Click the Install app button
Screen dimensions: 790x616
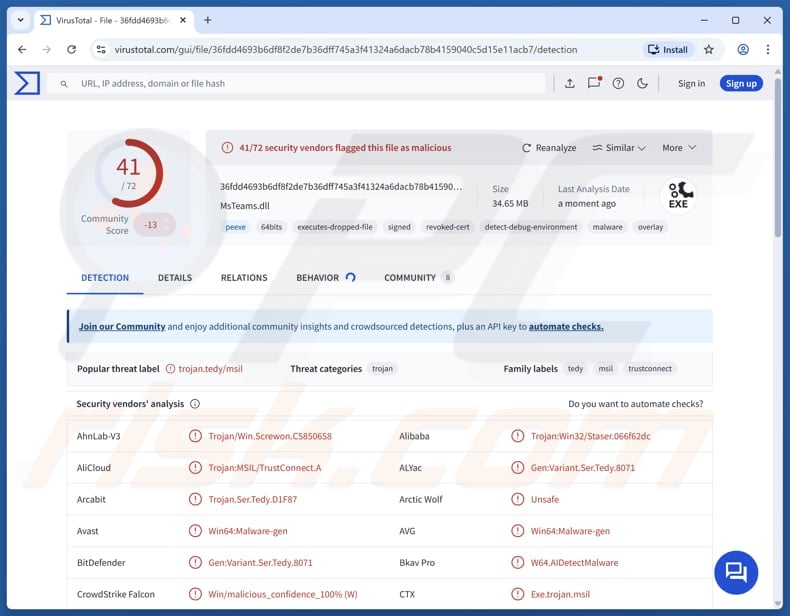(668, 49)
